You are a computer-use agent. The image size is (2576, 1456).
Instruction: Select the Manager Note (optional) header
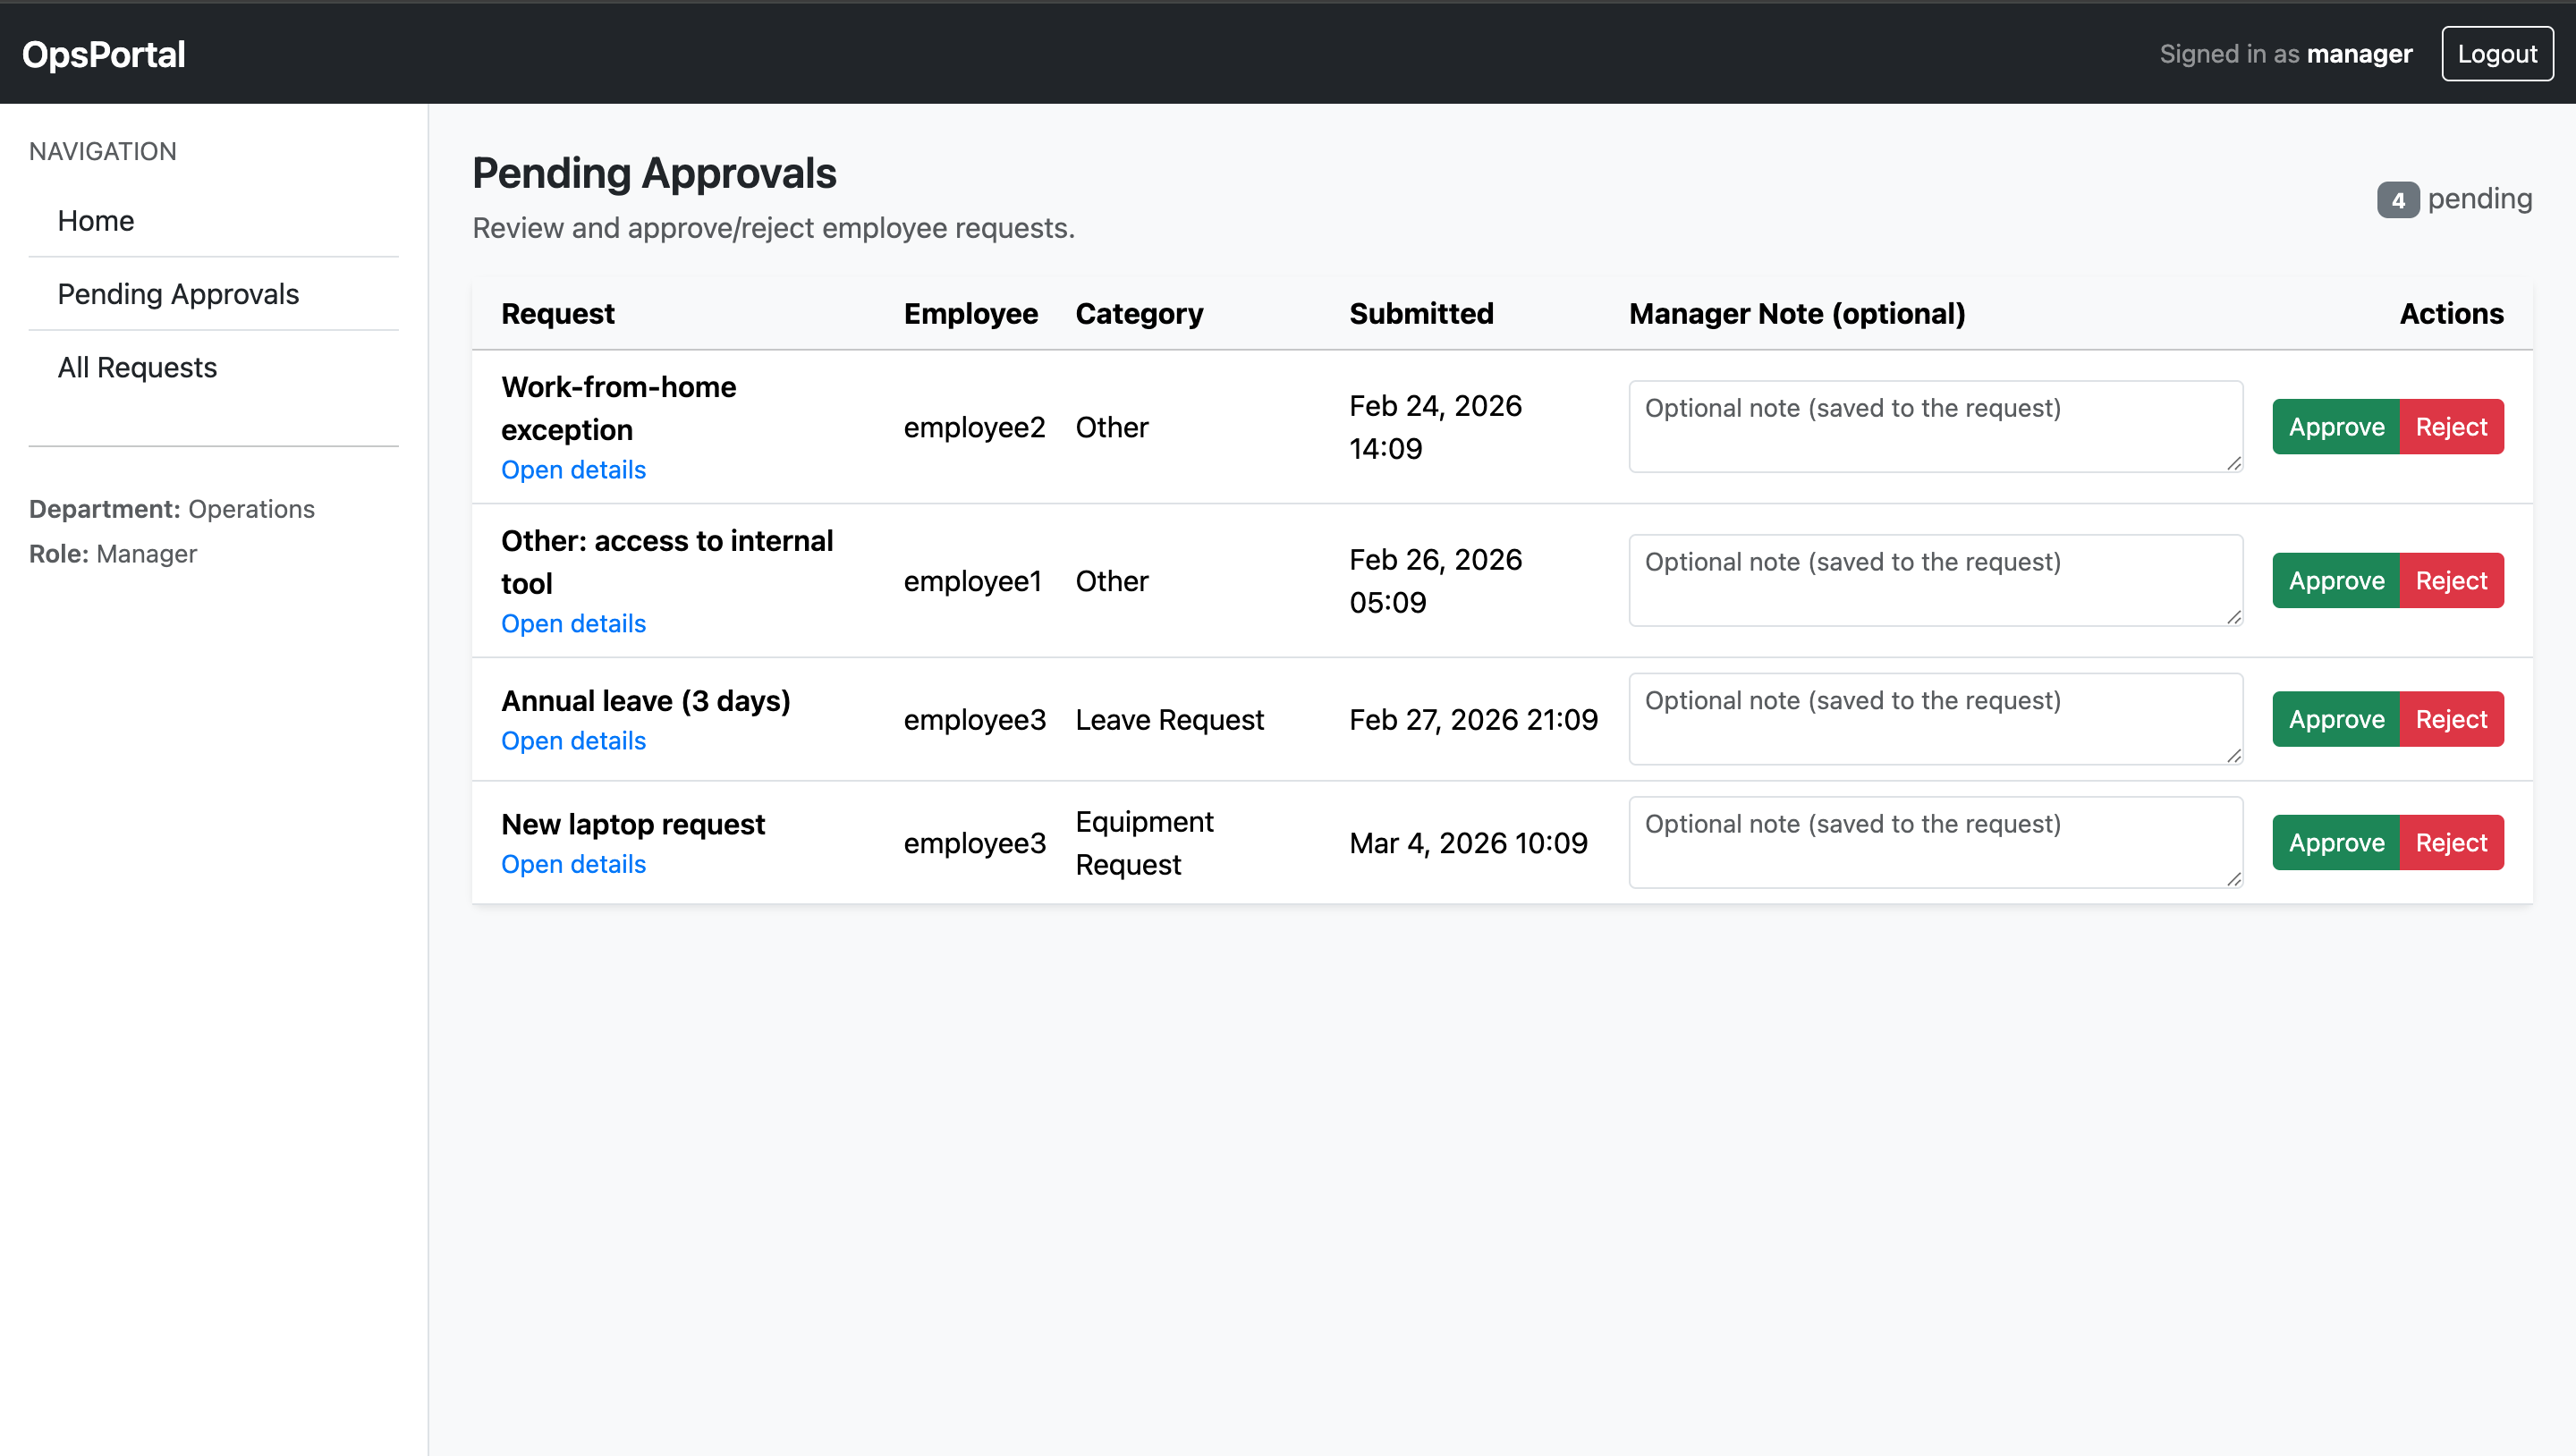[x=1797, y=314]
